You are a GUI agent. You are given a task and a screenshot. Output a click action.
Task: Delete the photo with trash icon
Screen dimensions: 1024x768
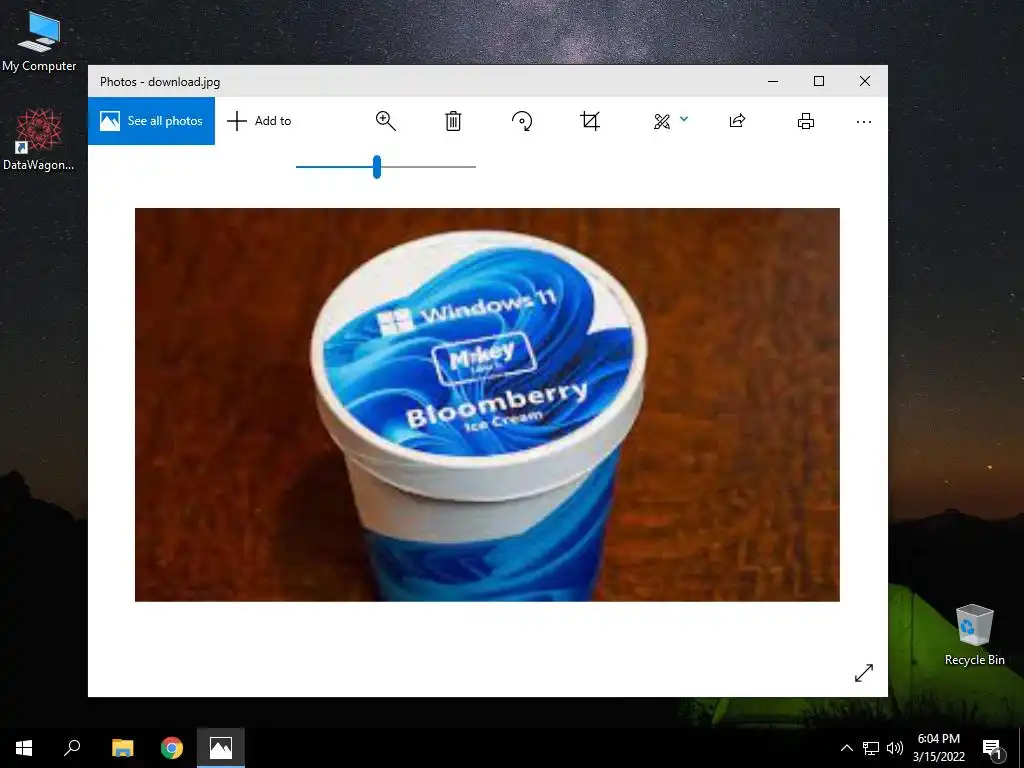[x=453, y=121]
